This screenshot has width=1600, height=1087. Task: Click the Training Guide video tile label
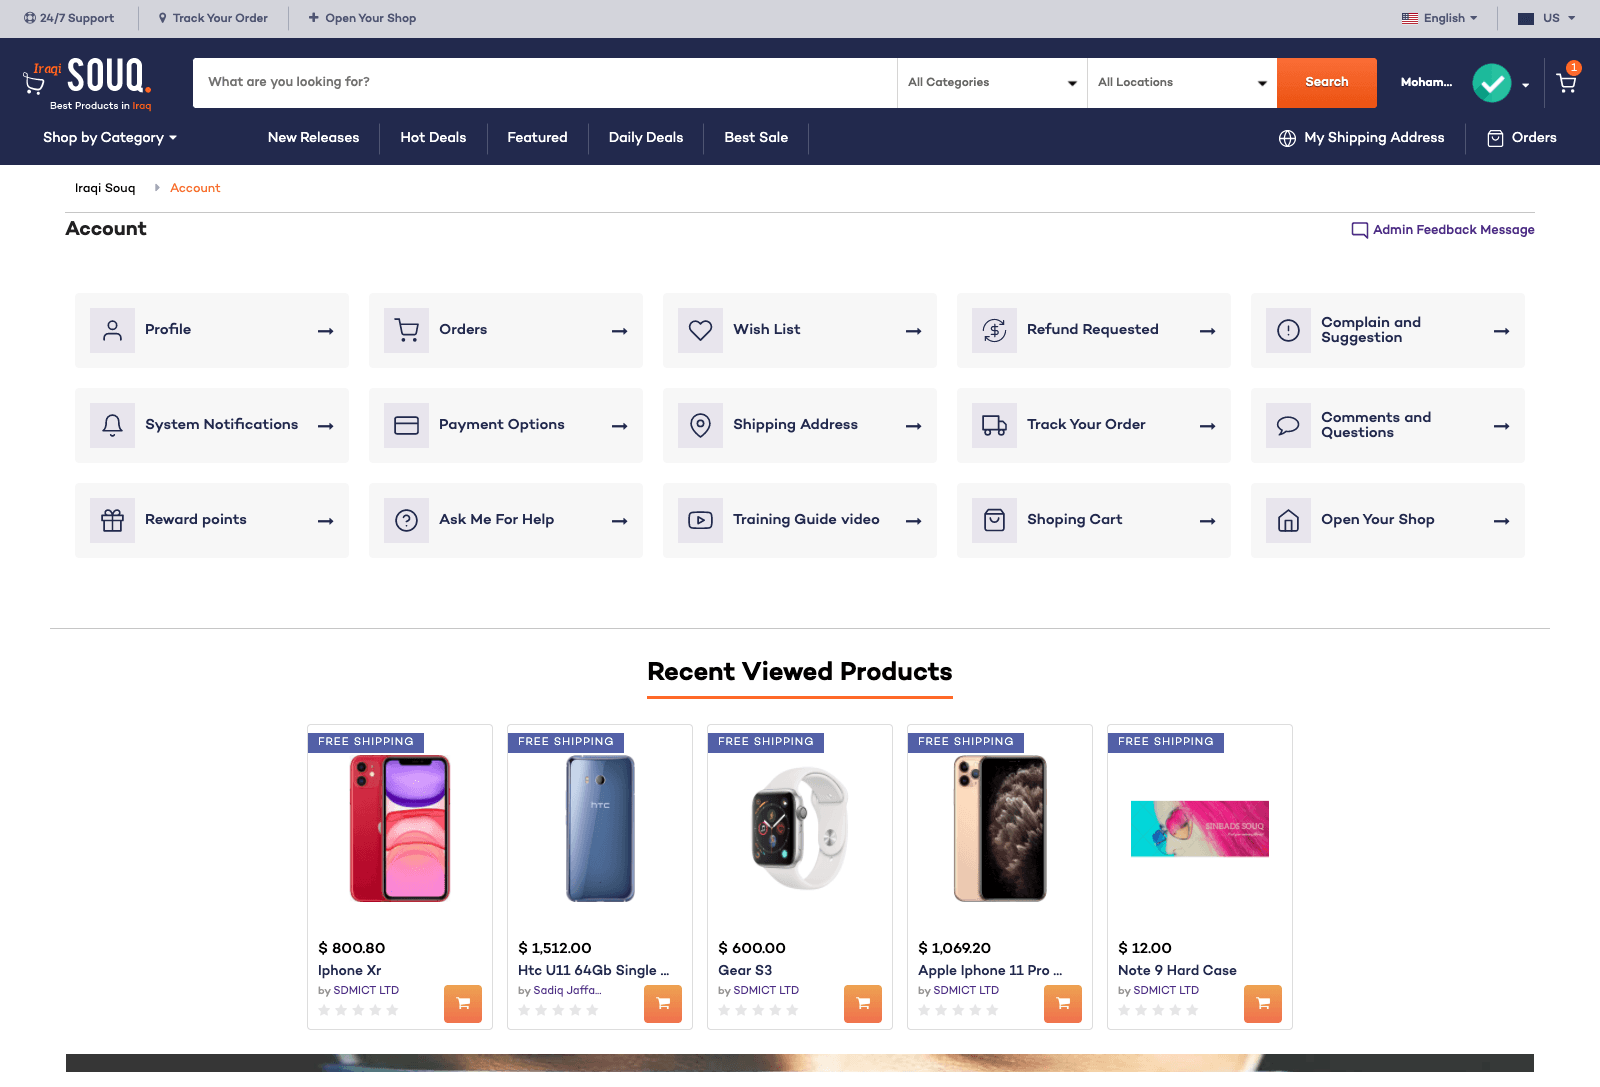[x=806, y=520]
